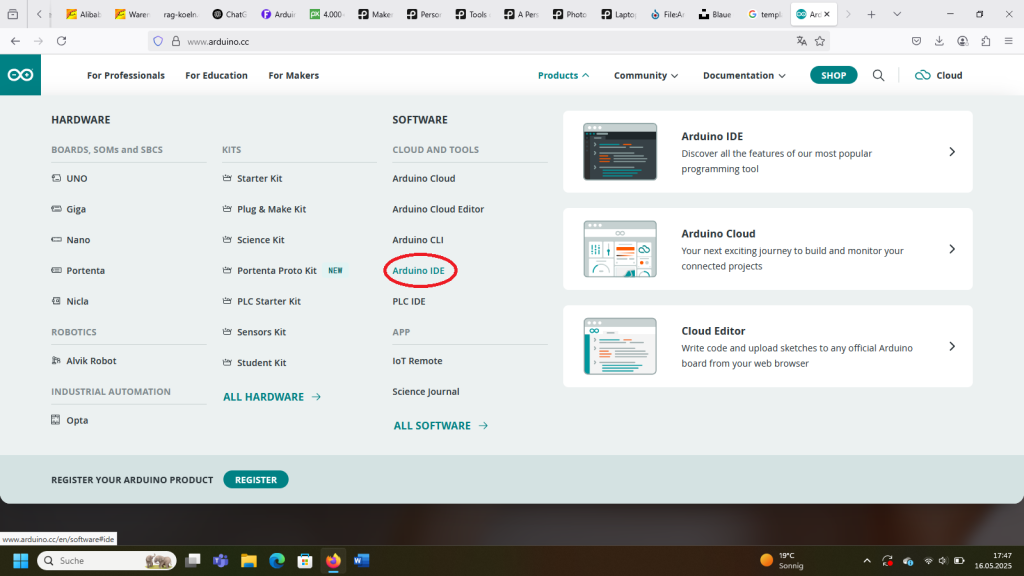Viewport: 1024px width, 576px height.
Task: Open the IoT Remote app link
Action: [x=417, y=360]
